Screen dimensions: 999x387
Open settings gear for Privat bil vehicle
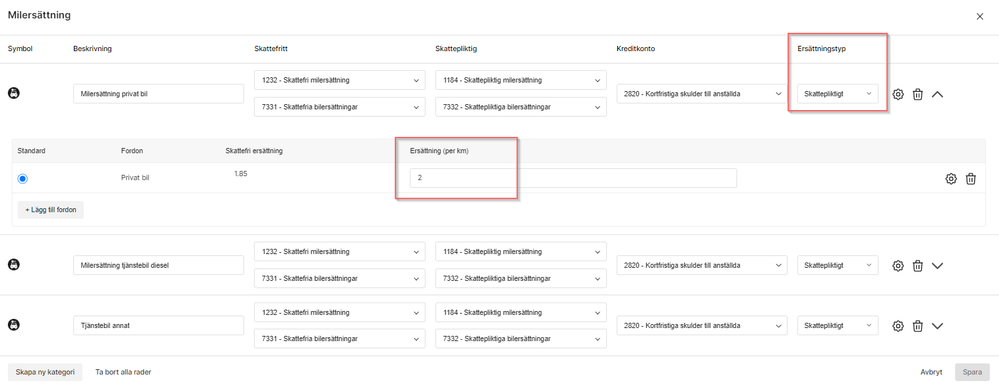coord(951,179)
